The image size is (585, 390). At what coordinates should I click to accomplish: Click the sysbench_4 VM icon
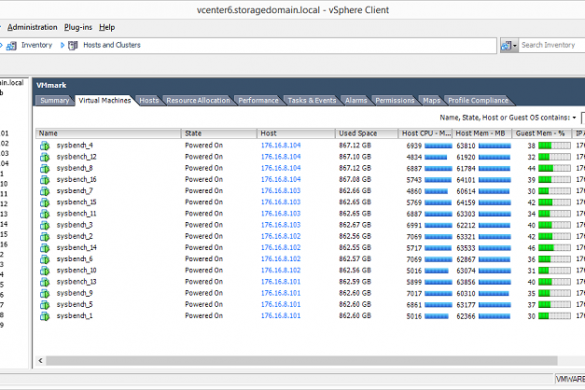(x=45, y=146)
